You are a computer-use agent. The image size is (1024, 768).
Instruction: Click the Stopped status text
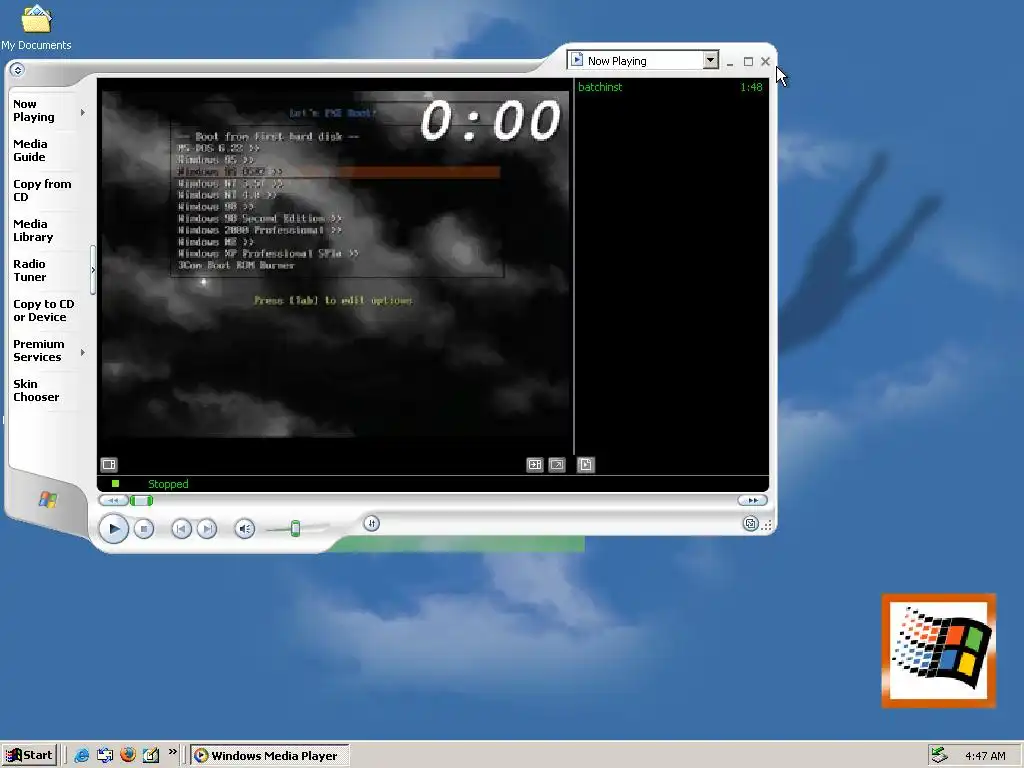[x=168, y=484]
